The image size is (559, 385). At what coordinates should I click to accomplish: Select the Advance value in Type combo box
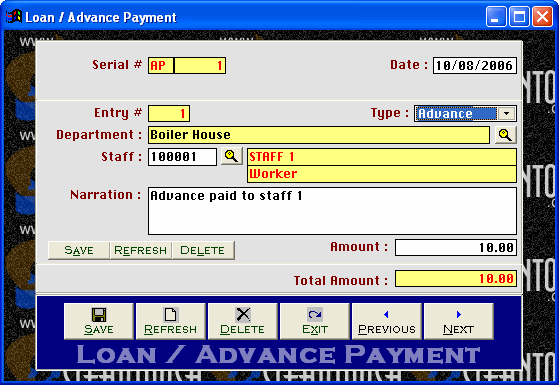coord(456,114)
